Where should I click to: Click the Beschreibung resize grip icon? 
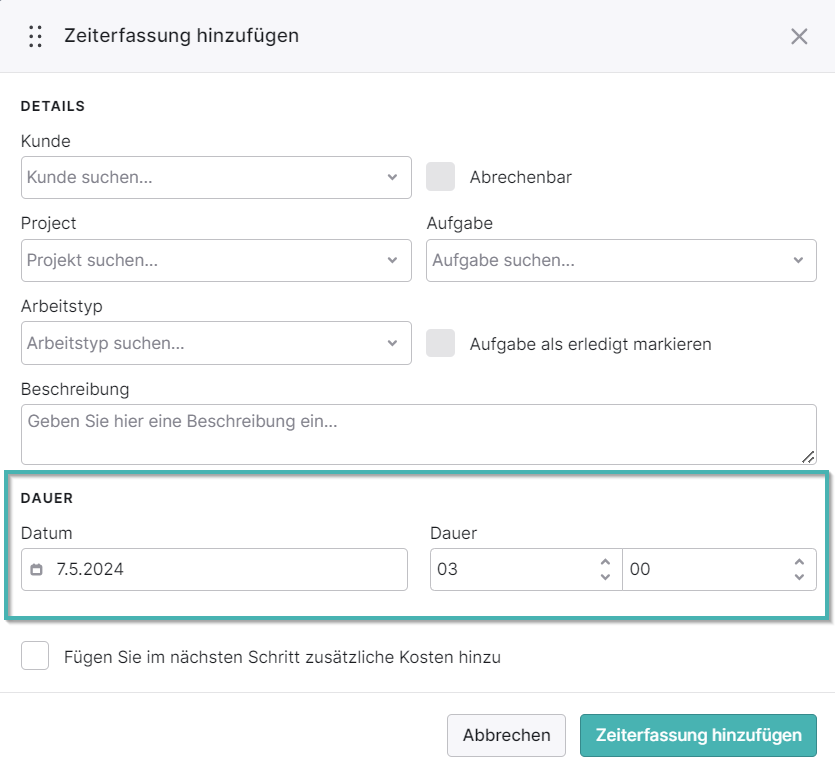click(808, 457)
